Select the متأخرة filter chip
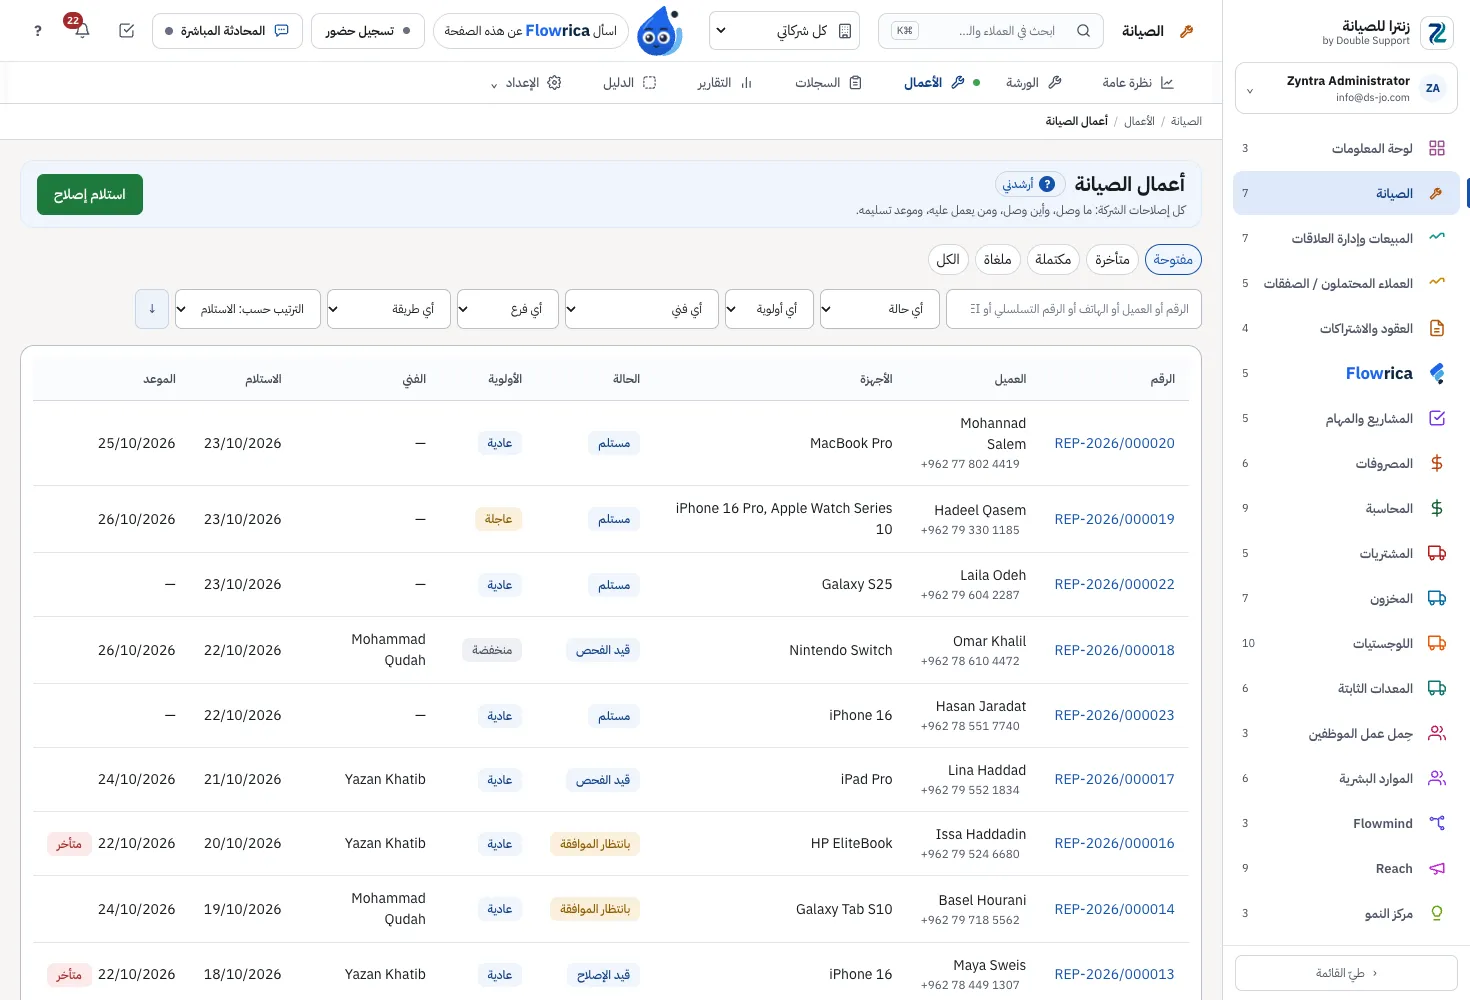 [1112, 259]
